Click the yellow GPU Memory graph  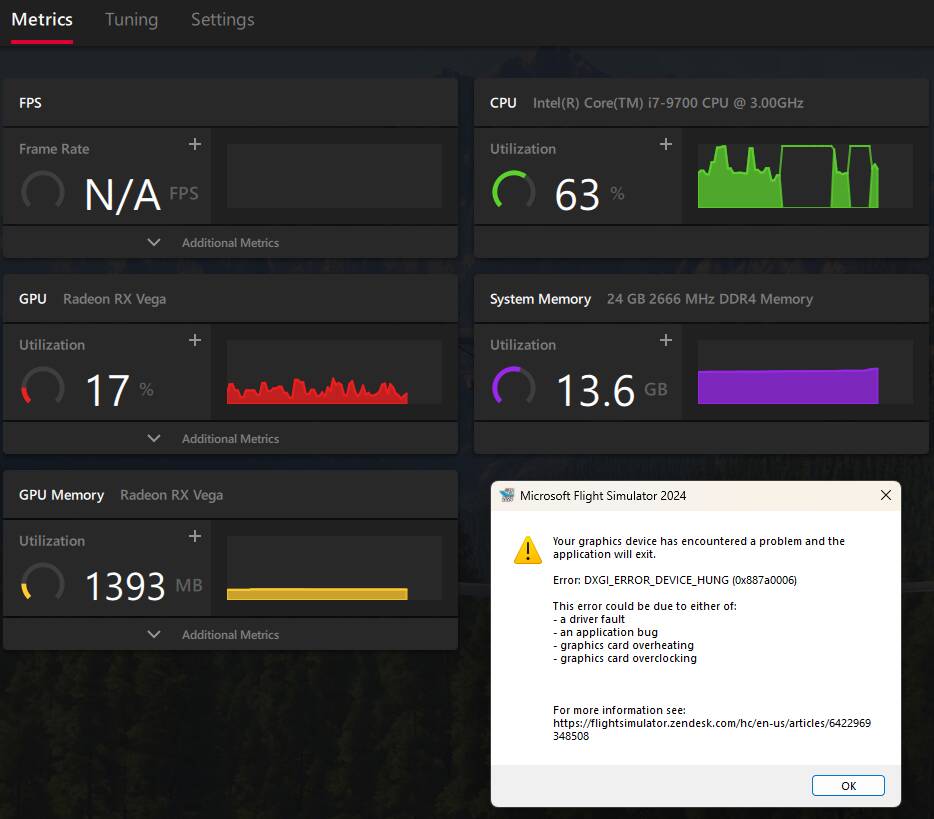pos(334,568)
